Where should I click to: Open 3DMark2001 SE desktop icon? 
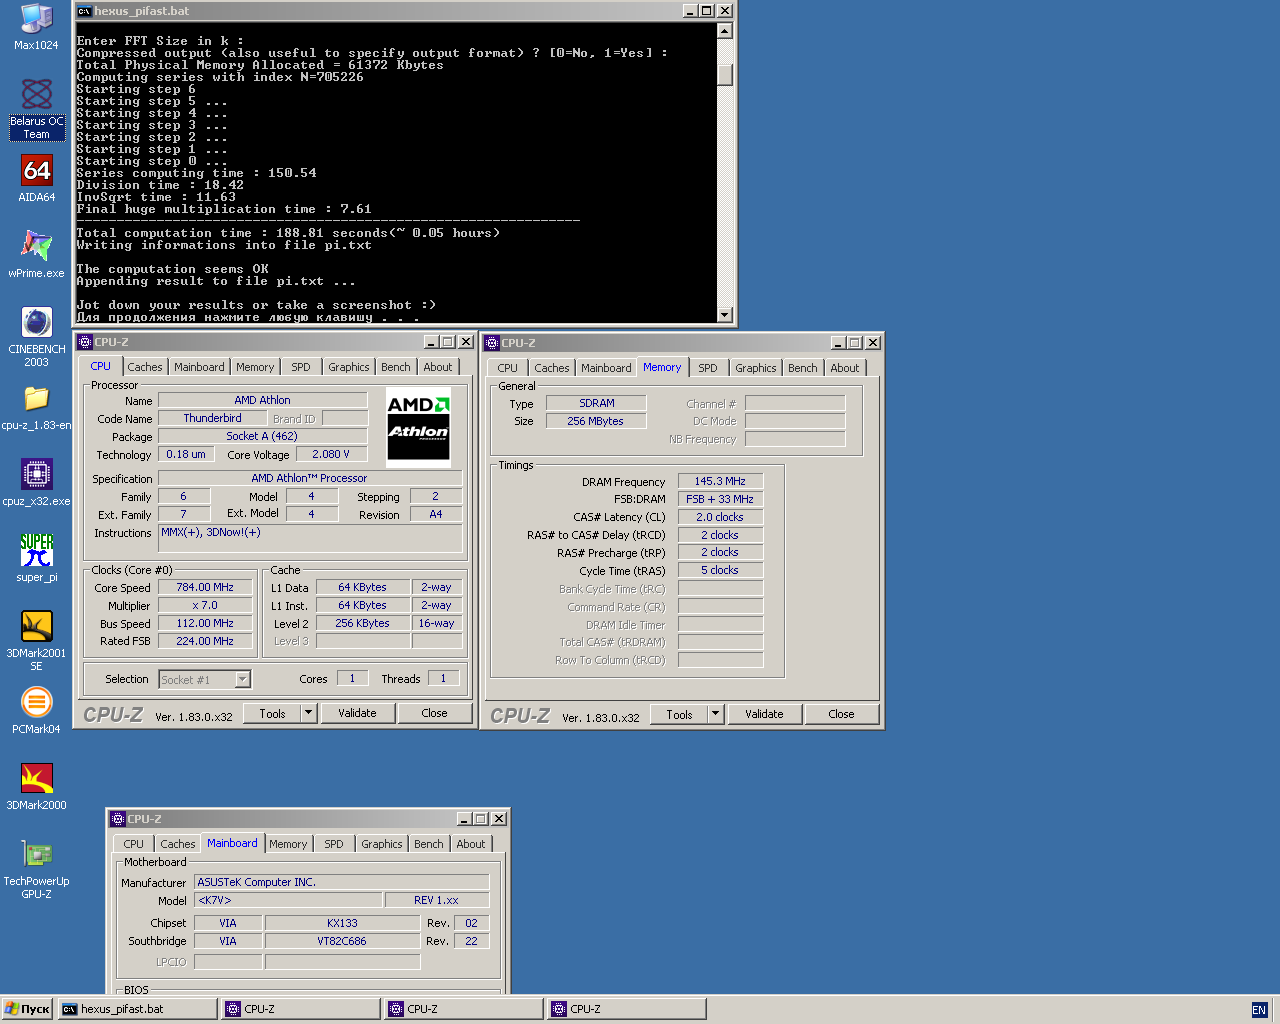[x=36, y=640]
